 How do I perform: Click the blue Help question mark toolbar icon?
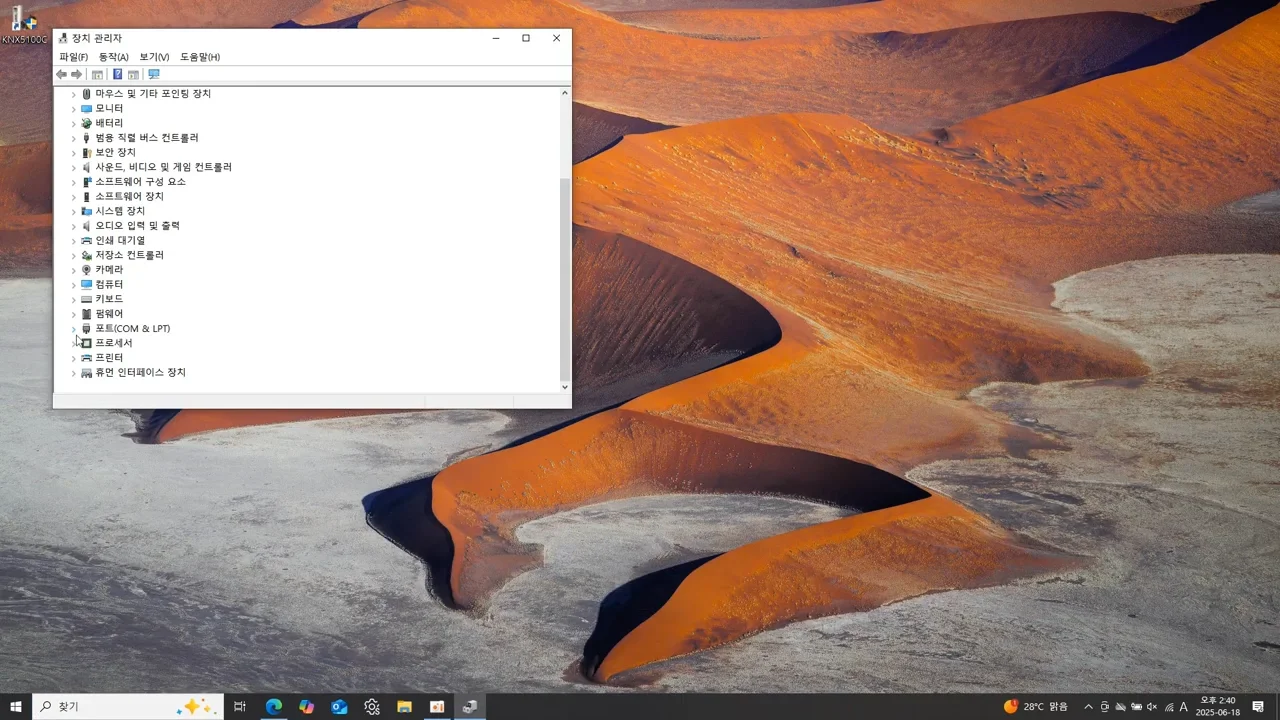click(x=117, y=74)
